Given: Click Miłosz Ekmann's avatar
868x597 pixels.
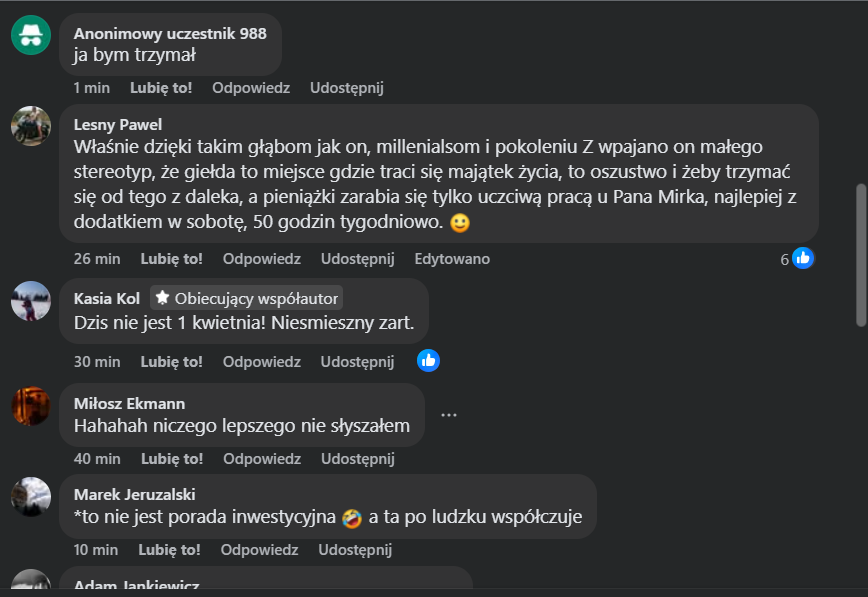Looking at the screenshot, I should click(31, 405).
